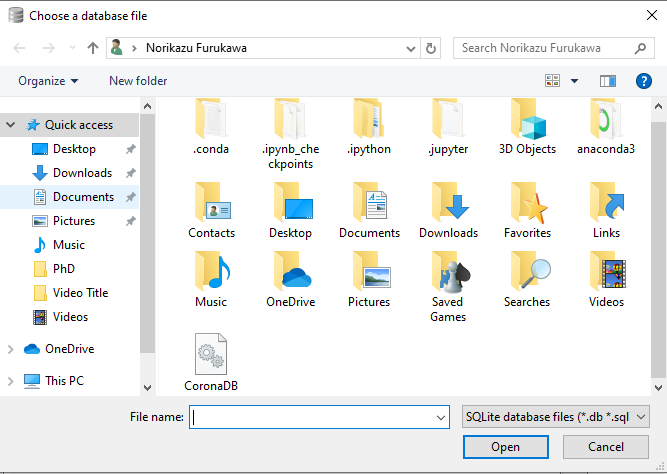
Task: Click file list scrollbar down arrow
Action: tap(658, 388)
